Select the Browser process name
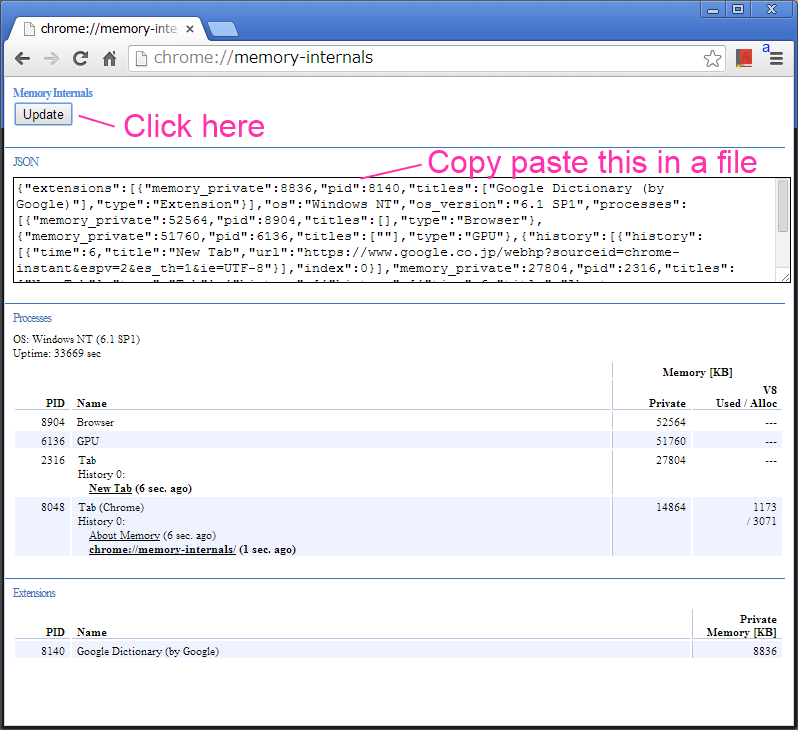Screen dimensions: 800x730 pyautogui.click(x=95, y=422)
